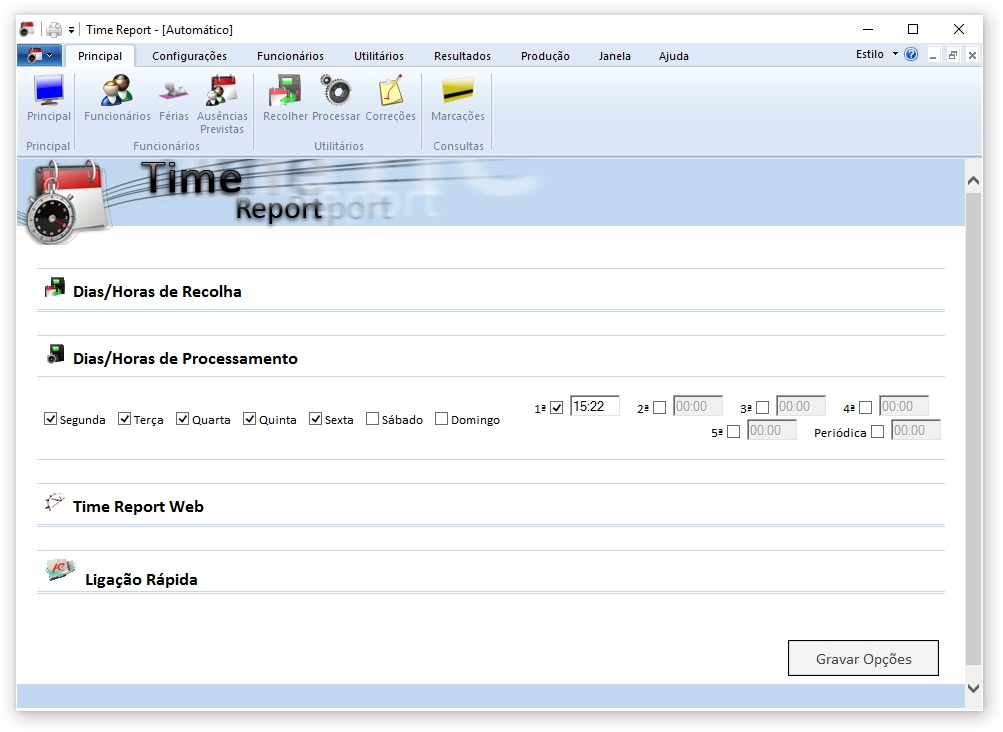Click the icon beside Dias/Horas de Recolha

tap(55, 287)
